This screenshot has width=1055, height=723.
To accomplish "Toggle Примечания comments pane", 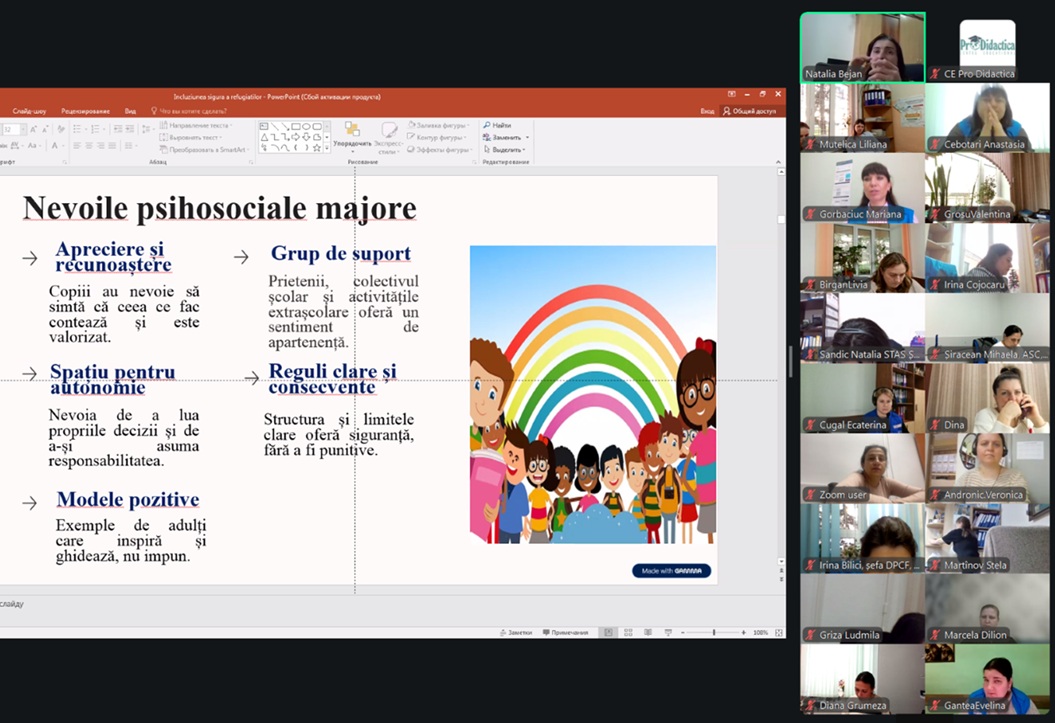I will coord(566,633).
